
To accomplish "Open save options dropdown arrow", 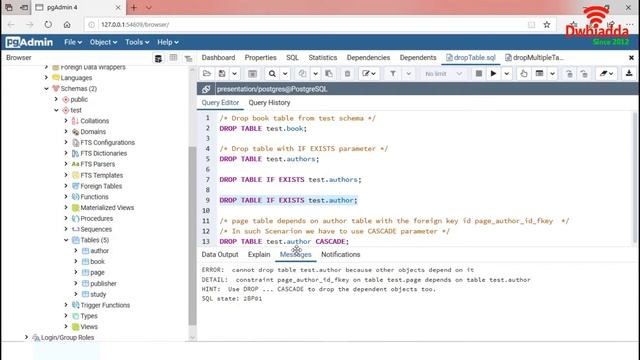I will pos(234,73).
